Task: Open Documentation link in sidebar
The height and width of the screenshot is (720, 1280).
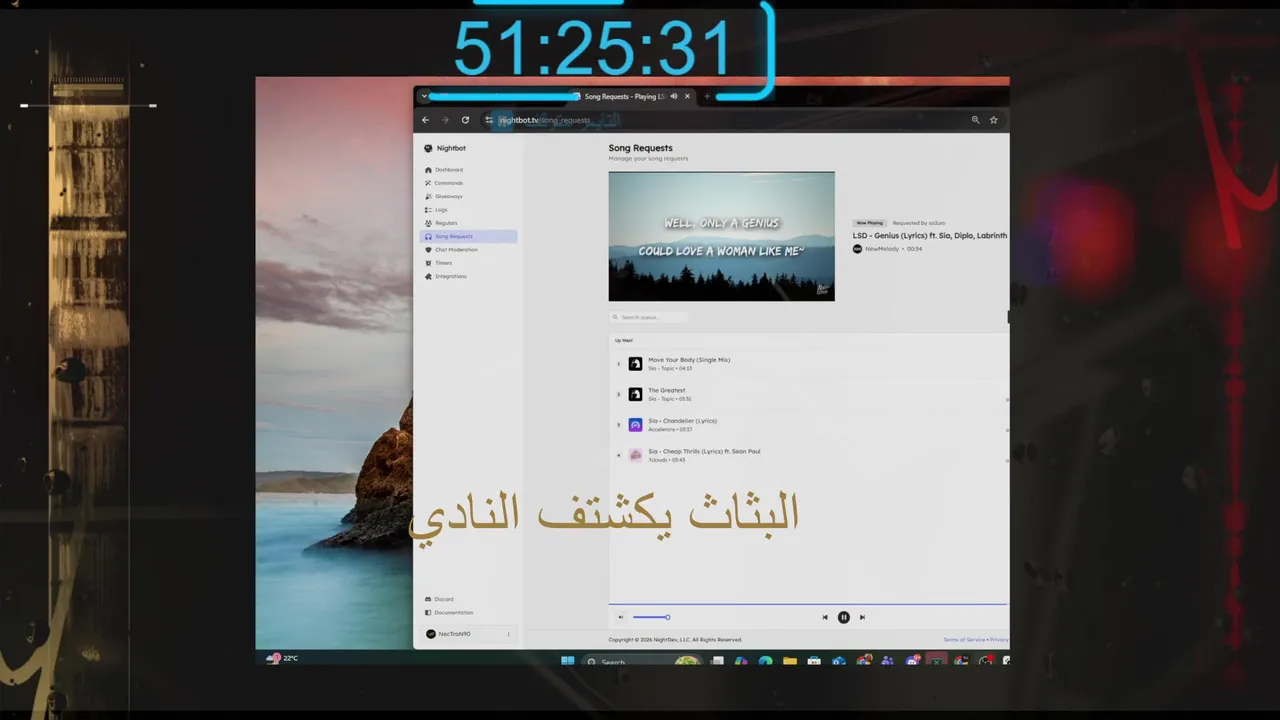Action: click(449, 612)
